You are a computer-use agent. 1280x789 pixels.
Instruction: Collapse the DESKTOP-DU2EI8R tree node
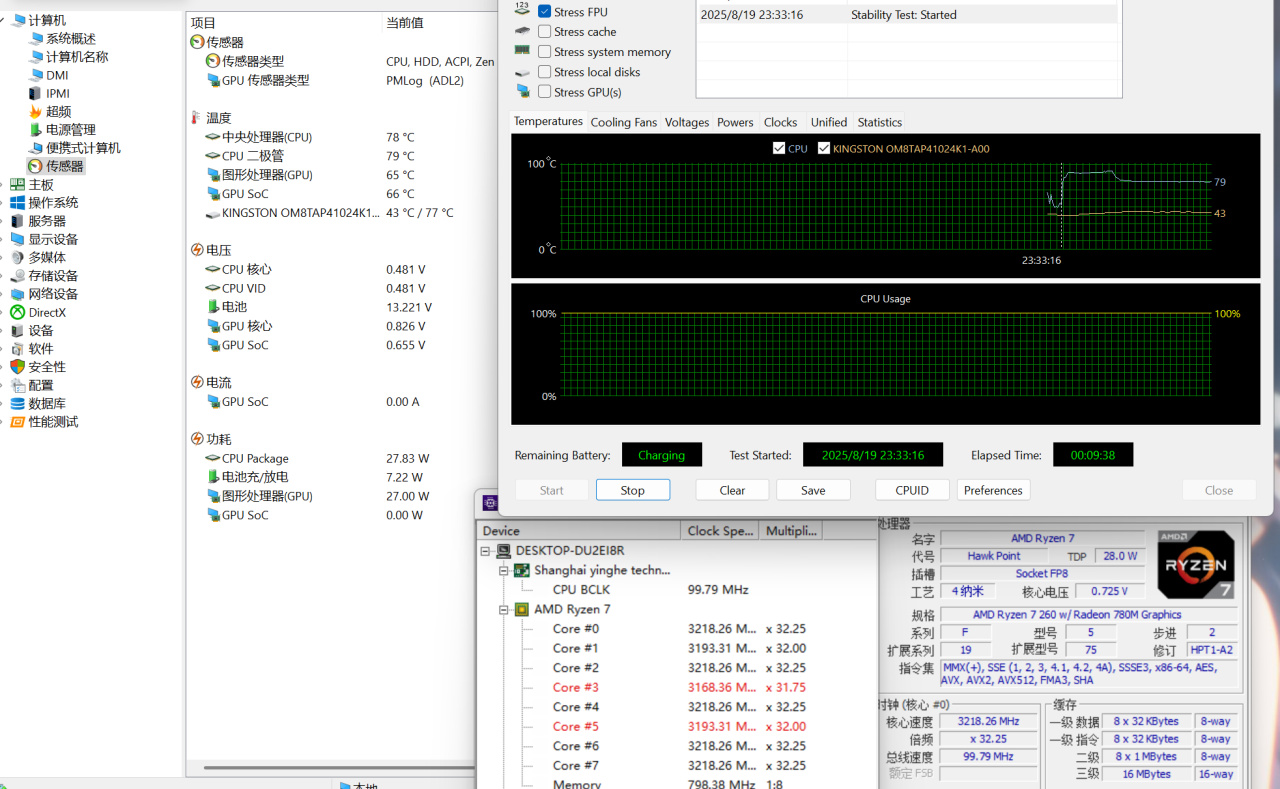coord(486,551)
